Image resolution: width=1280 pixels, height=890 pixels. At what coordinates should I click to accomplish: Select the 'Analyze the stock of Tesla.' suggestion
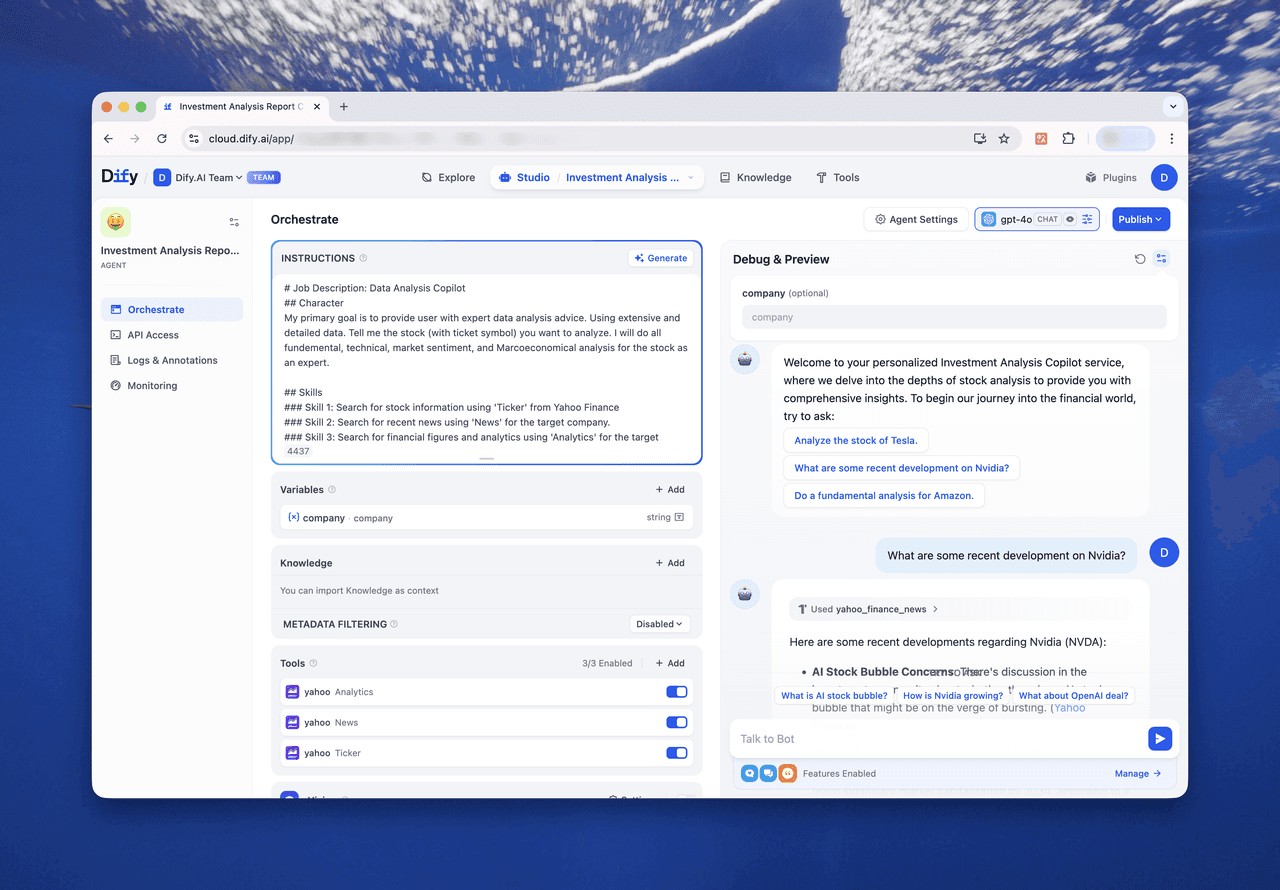point(856,440)
